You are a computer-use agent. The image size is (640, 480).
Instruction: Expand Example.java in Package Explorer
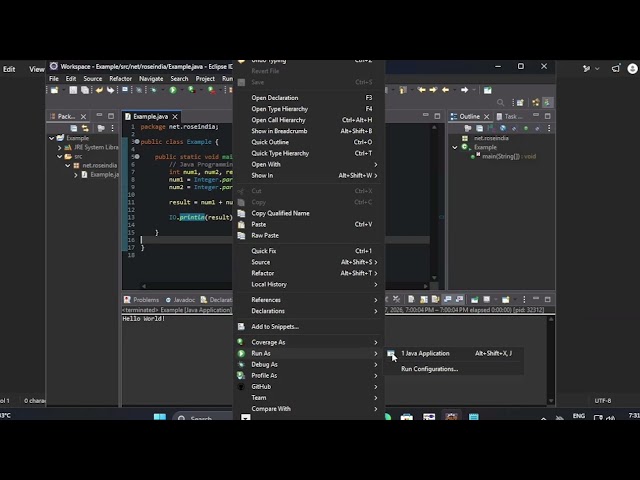[x=76, y=175]
